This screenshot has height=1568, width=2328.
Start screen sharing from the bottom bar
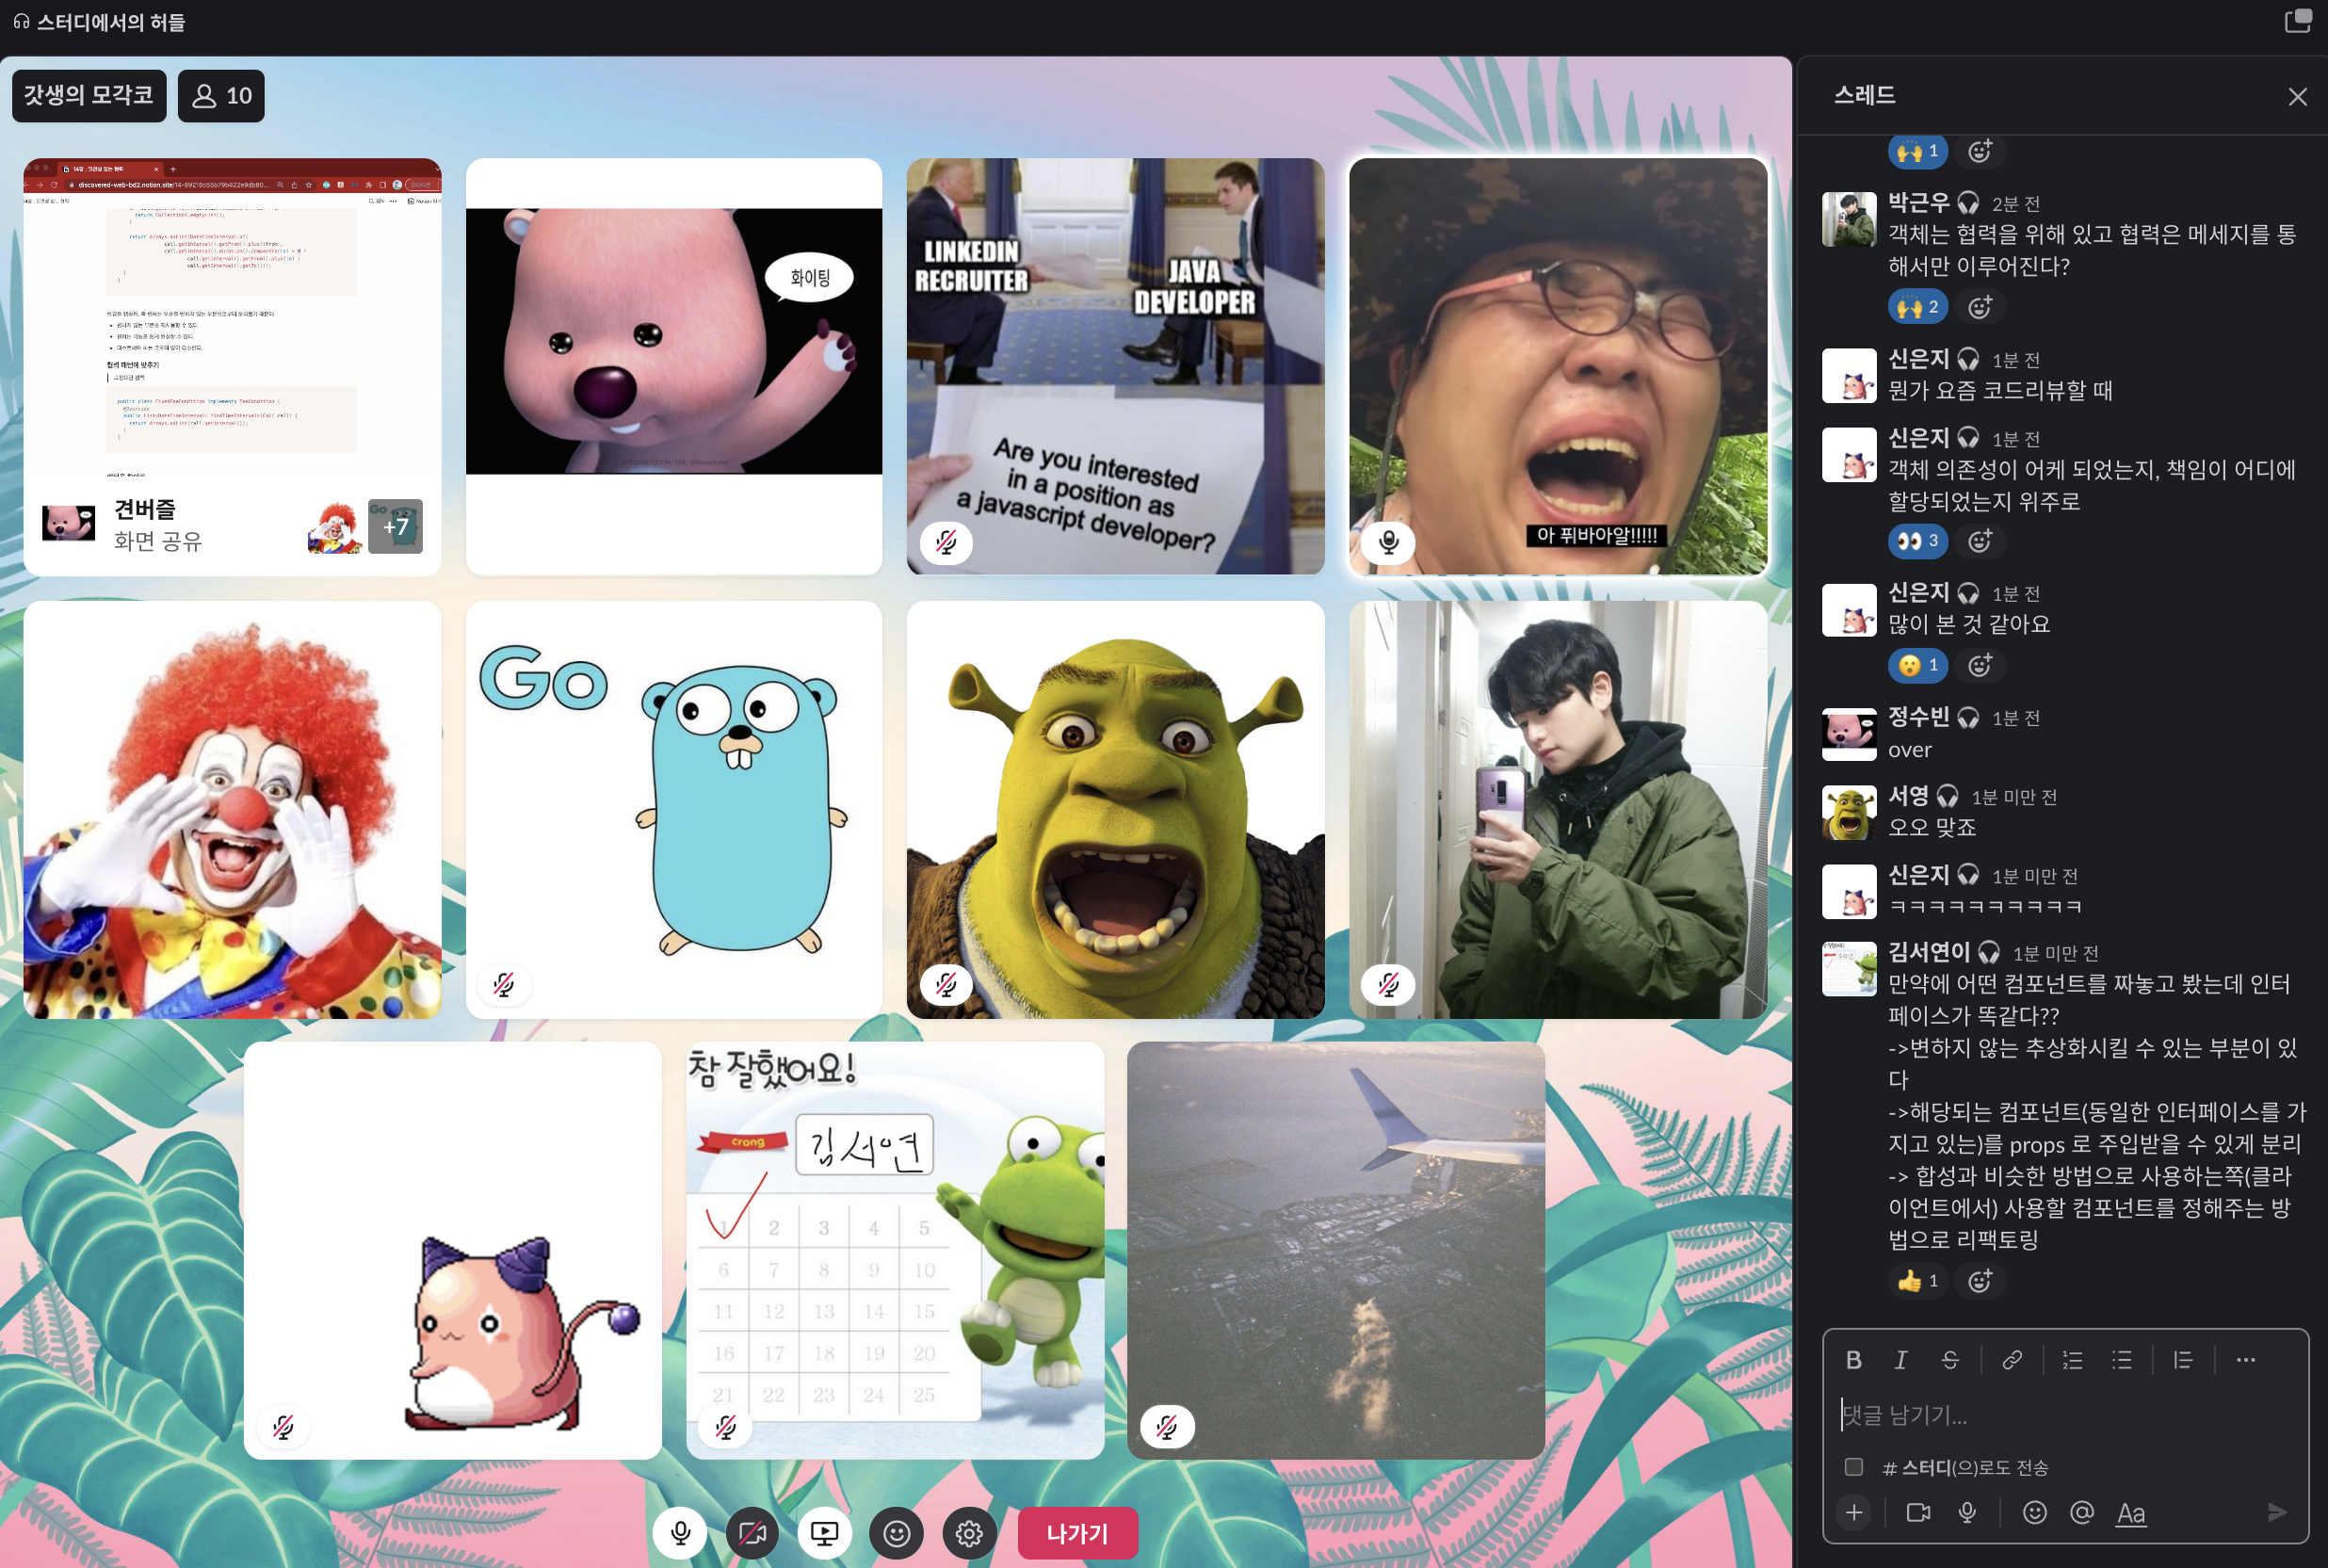point(824,1532)
